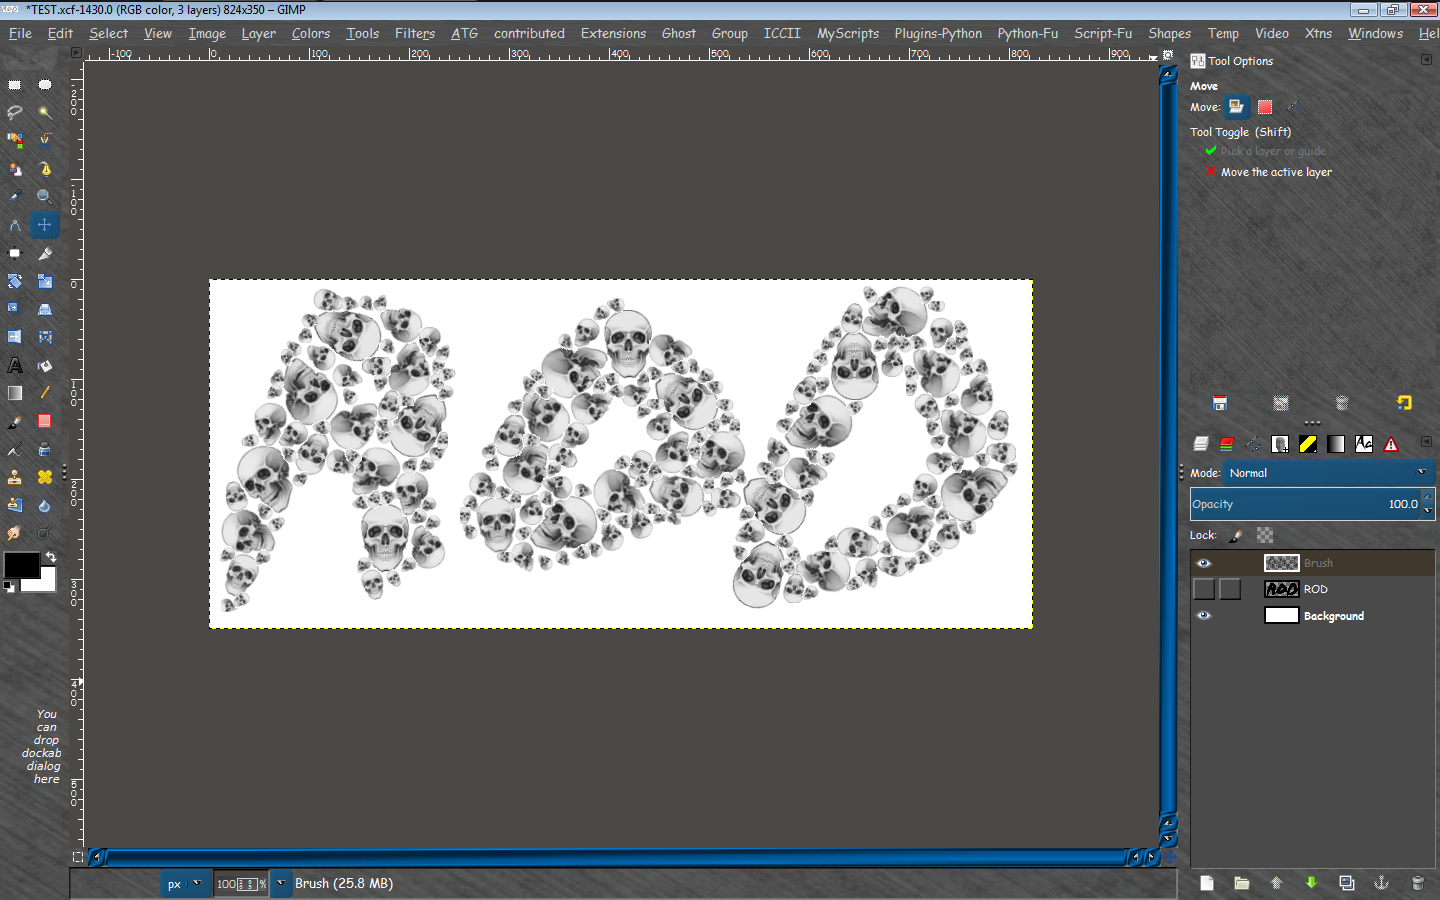Screen dimensions: 1440x900
Task: Select the Scissors Select tool
Action: [45, 140]
